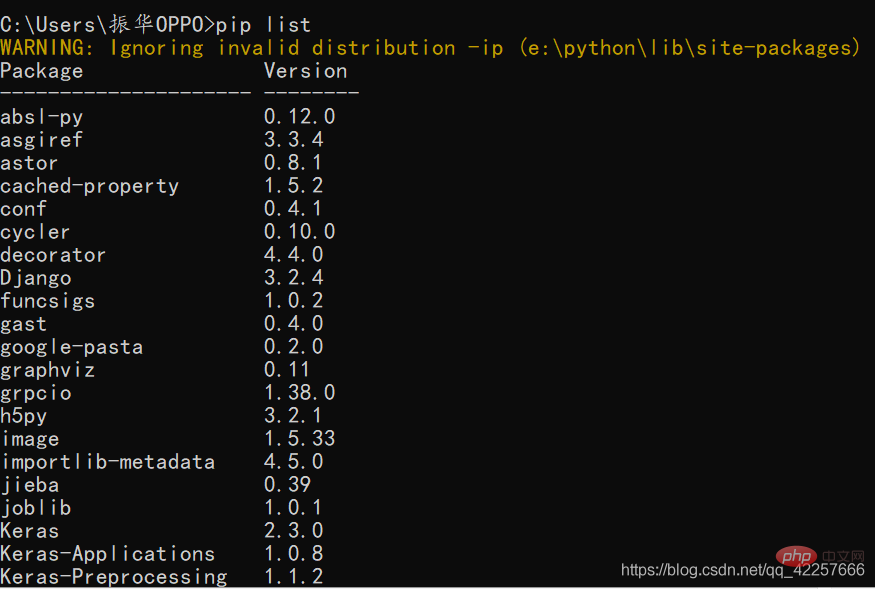Click the h5py package name
This screenshot has height=589, width=875.
pyautogui.click(x=24, y=416)
